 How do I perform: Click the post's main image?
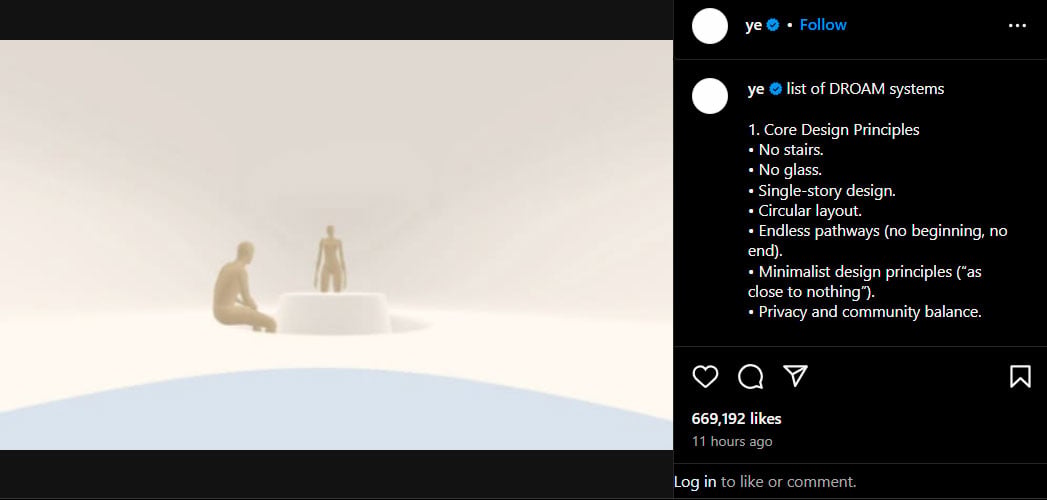click(x=337, y=245)
